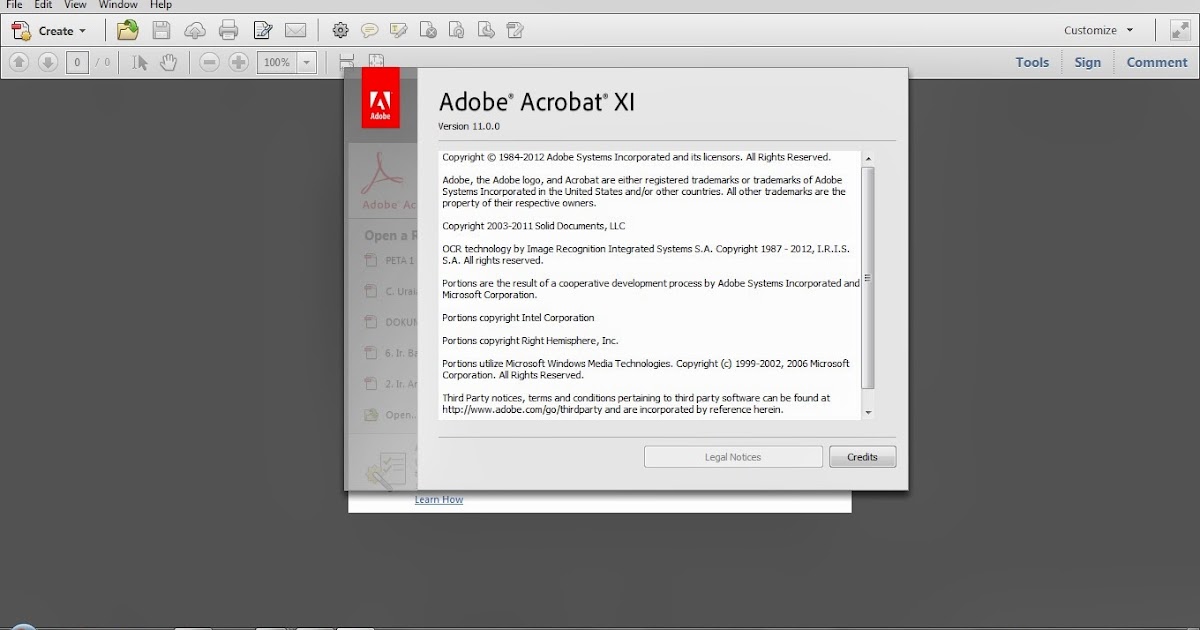
Task: Open a file with the folder icon
Action: click(127, 30)
